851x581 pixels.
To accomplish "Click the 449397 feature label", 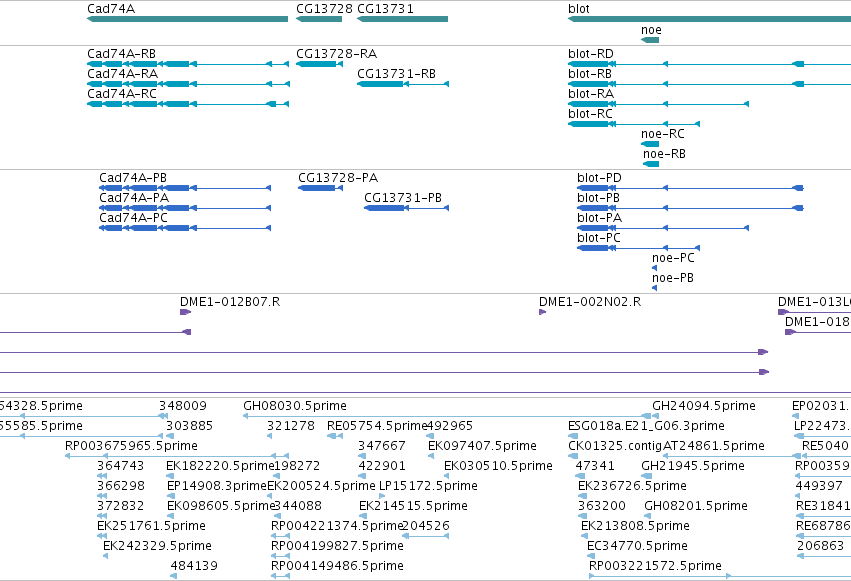I will click(x=819, y=487).
